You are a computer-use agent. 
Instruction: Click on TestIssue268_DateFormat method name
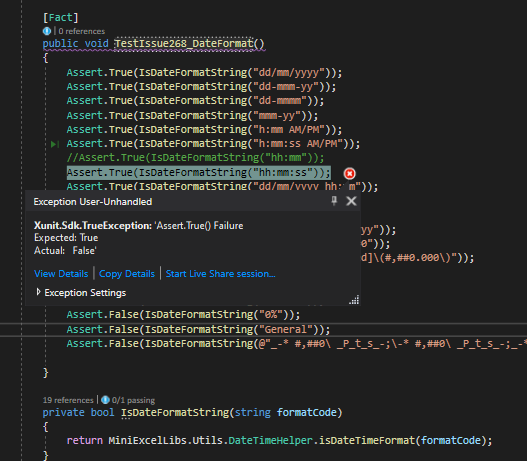coord(184,43)
